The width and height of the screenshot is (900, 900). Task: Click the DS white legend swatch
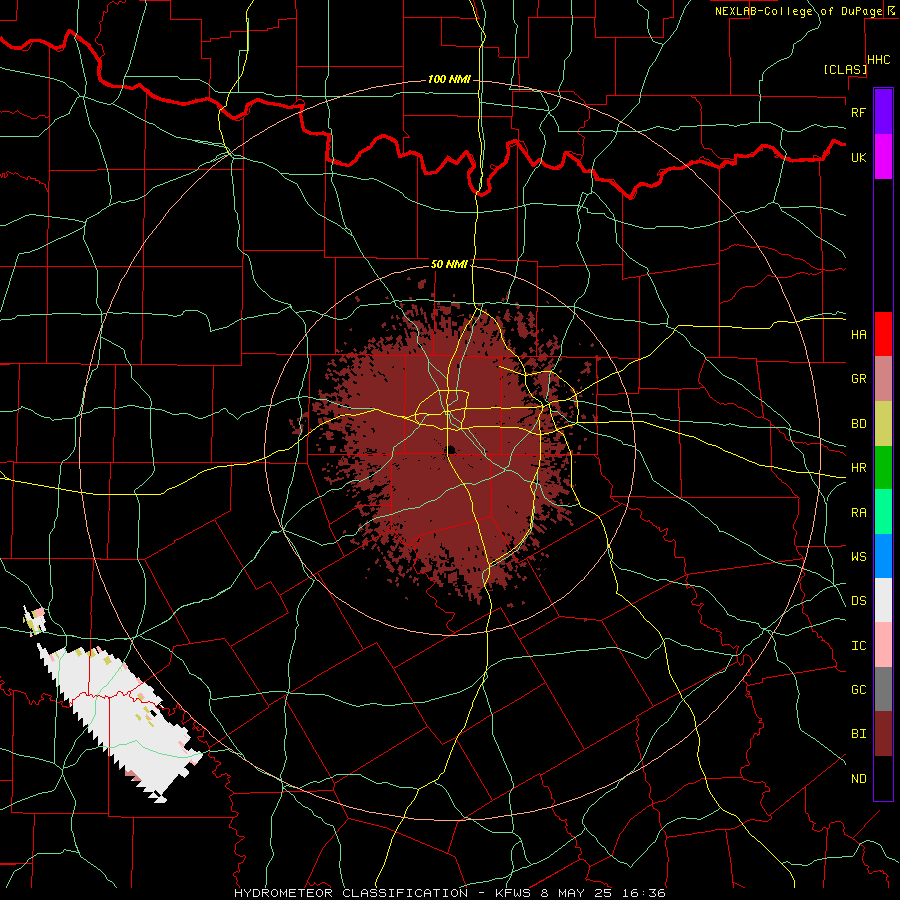click(x=883, y=600)
